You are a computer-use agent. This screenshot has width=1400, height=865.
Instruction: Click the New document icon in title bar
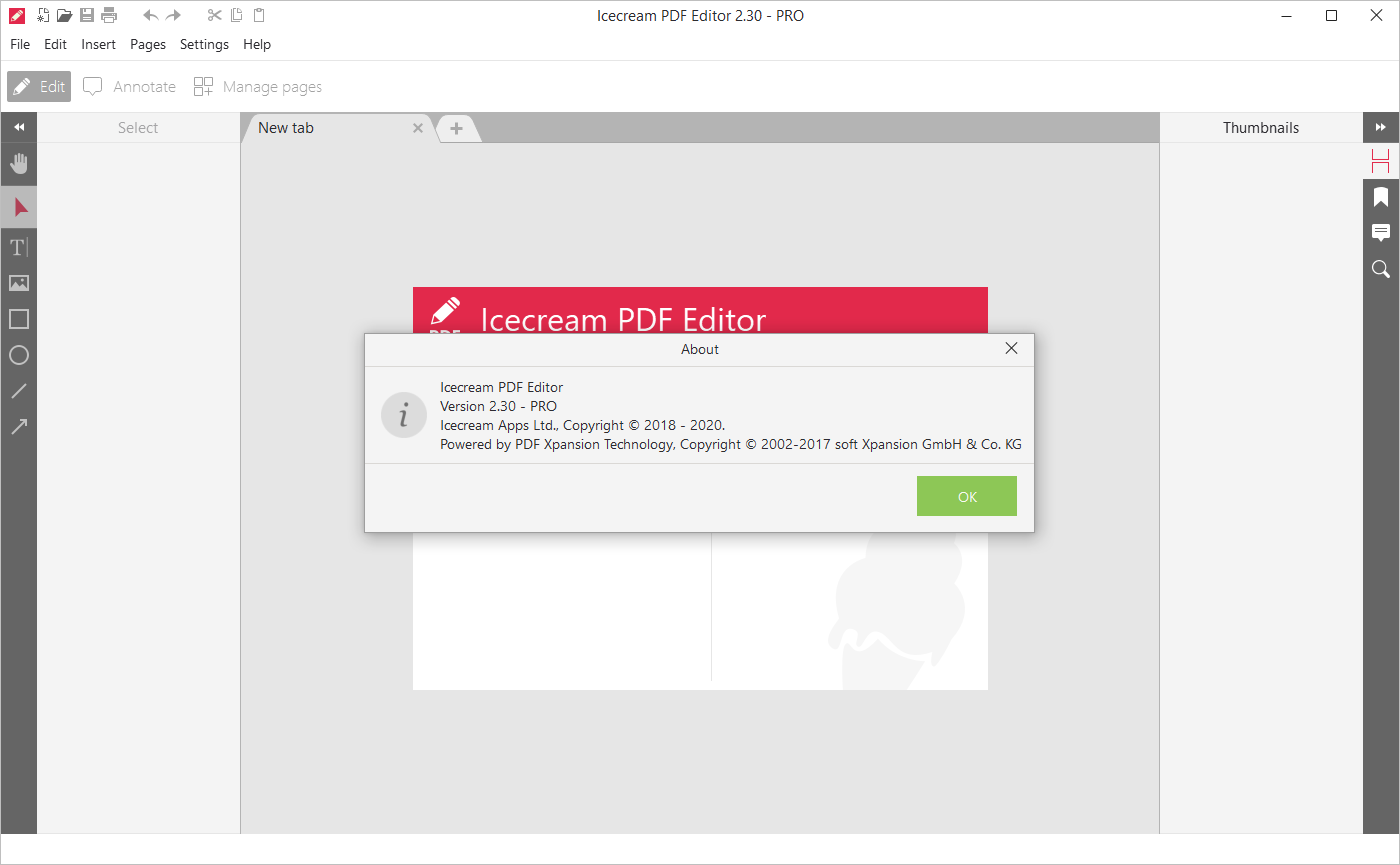43,15
